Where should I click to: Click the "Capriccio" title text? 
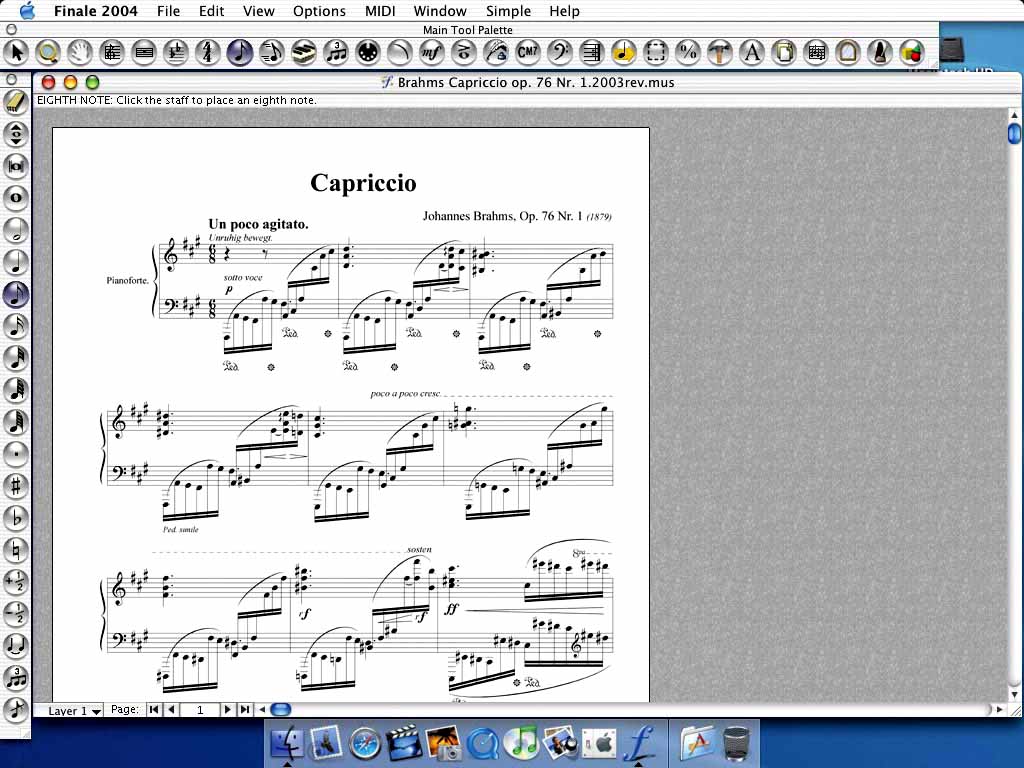pos(363,183)
